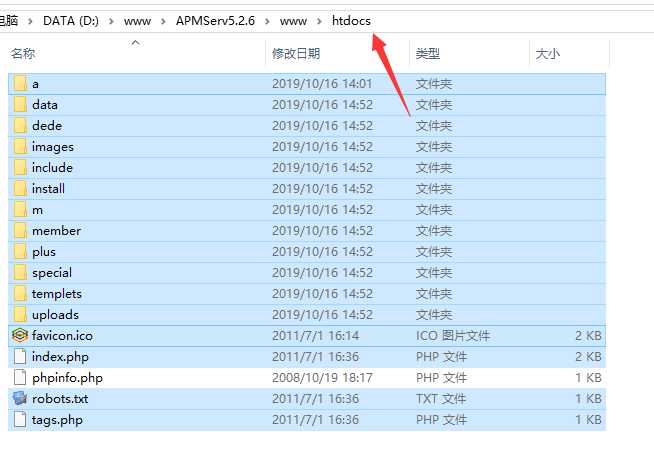Screen dimensions: 654x456
Task: Select folder name 'member'
Action: (x=56, y=231)
